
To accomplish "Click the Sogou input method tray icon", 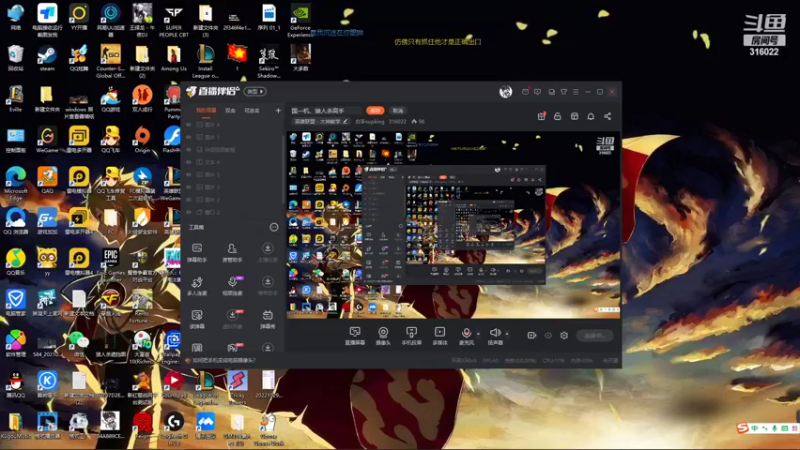I will pos(742,428).
